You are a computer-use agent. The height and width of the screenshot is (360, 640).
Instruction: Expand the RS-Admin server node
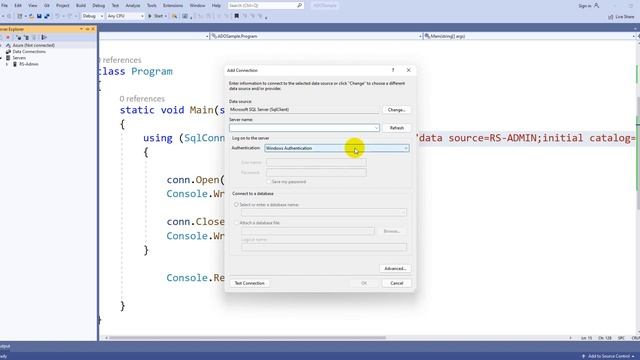[x=7, y=64]
